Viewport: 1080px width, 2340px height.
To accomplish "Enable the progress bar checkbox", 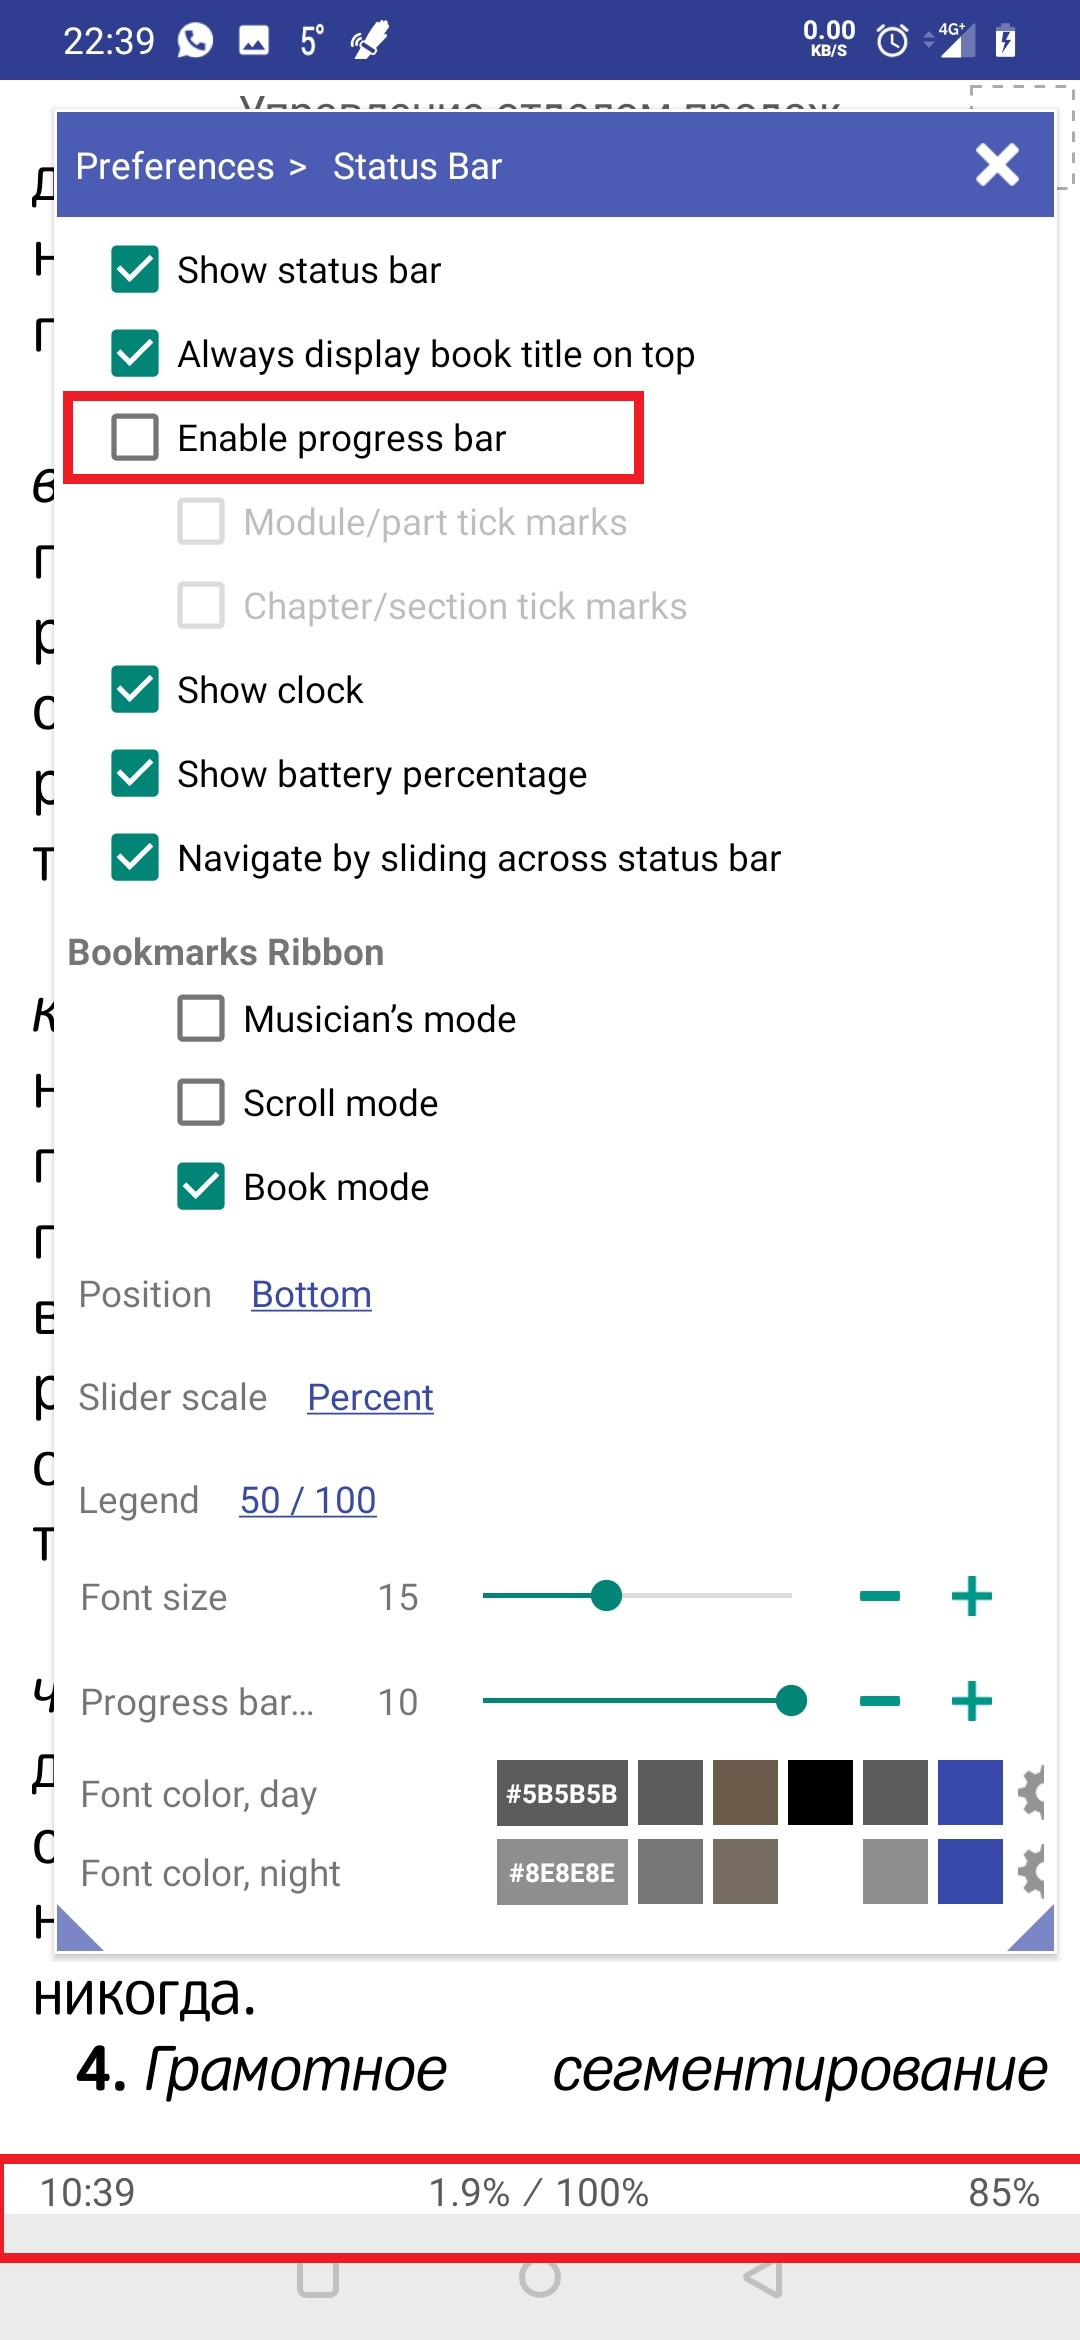I will pyautogui.click(x=135, y=438).
